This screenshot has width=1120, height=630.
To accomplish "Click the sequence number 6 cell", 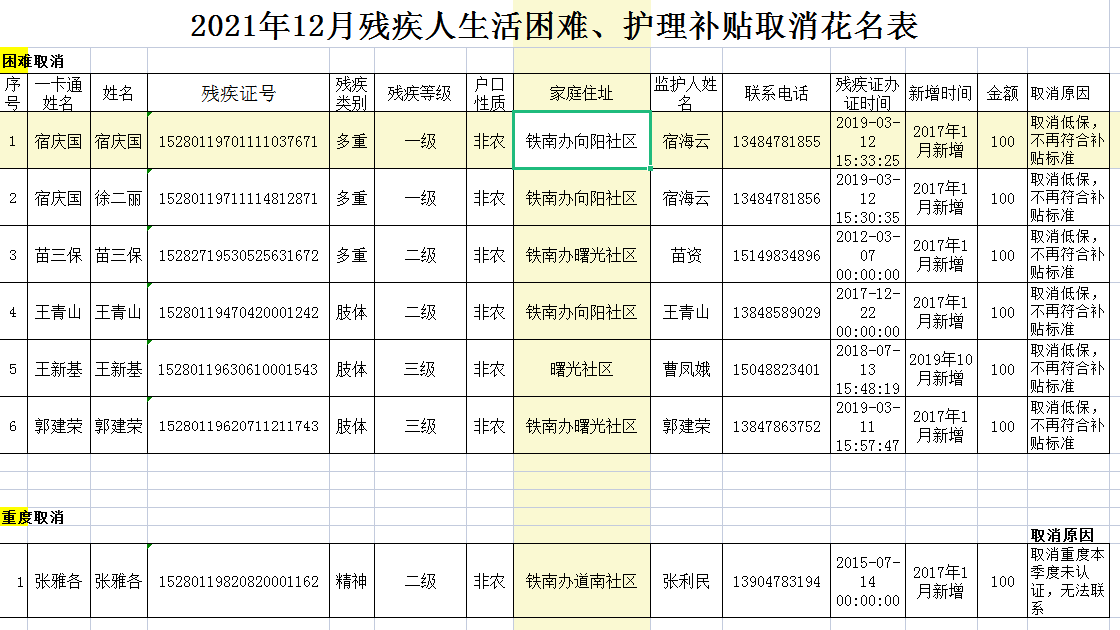I will (x=13, y=426).
